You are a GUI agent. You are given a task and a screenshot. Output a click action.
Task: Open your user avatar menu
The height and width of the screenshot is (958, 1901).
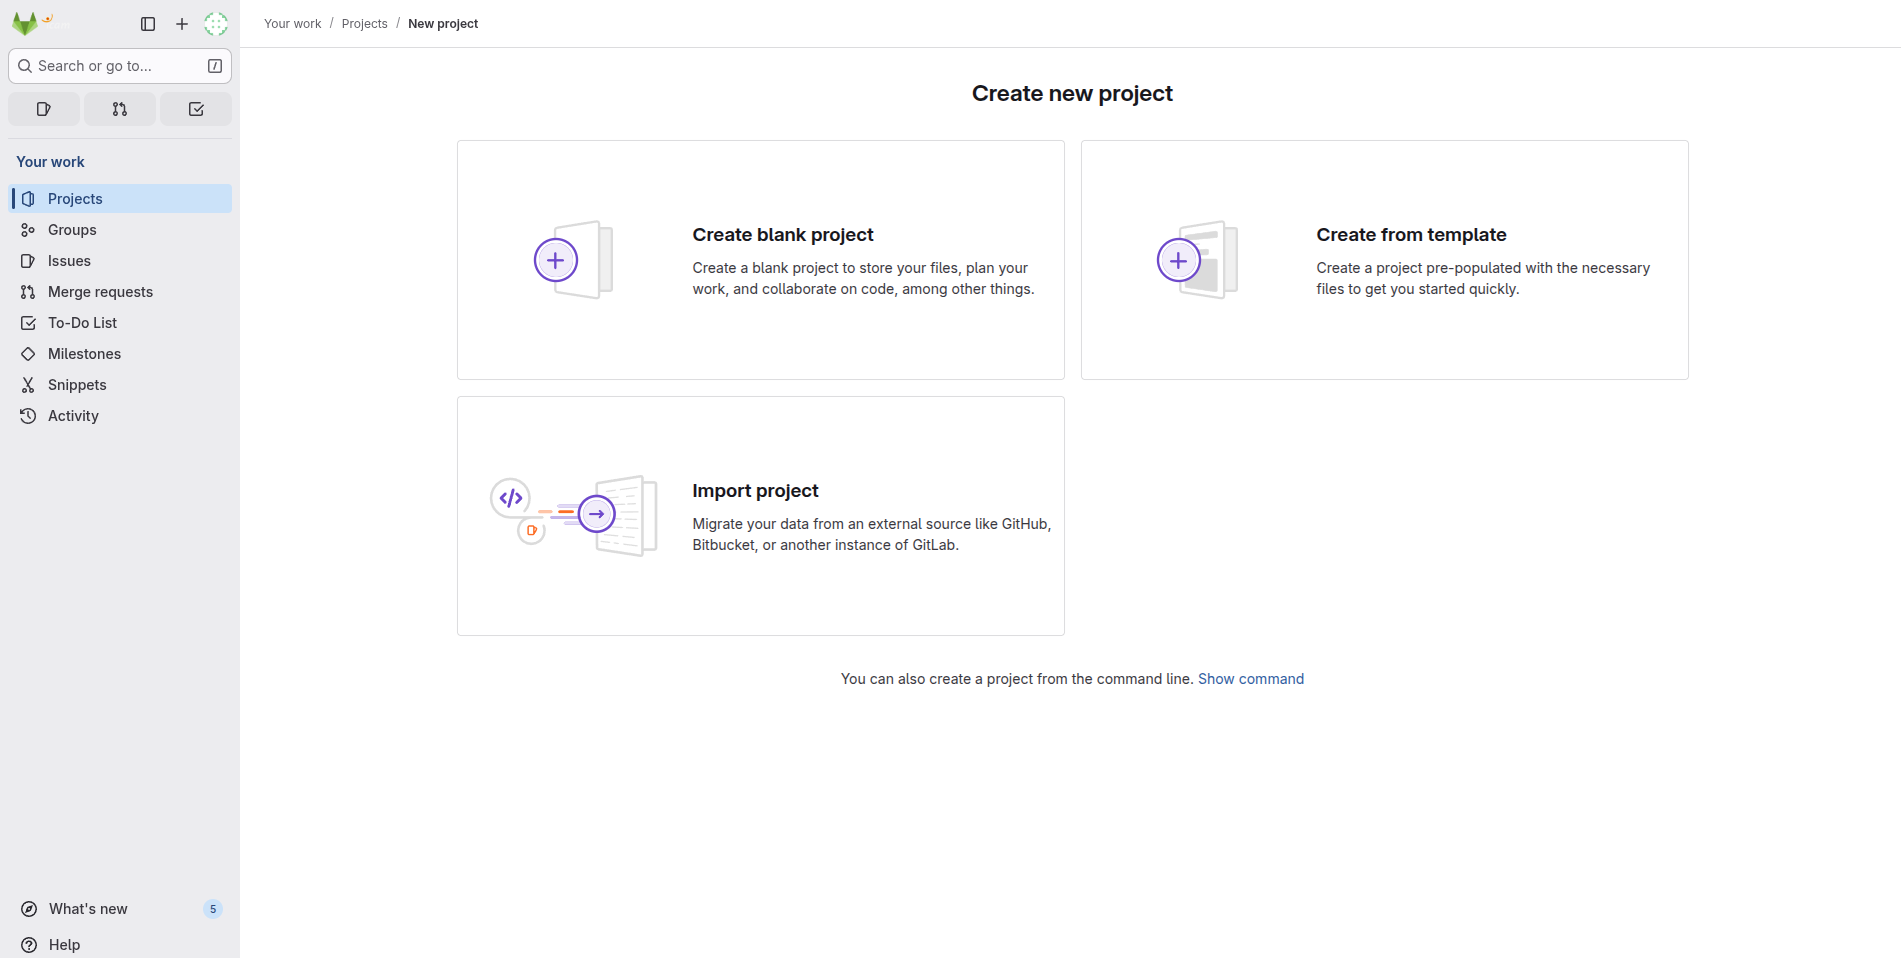pos(215,24)
